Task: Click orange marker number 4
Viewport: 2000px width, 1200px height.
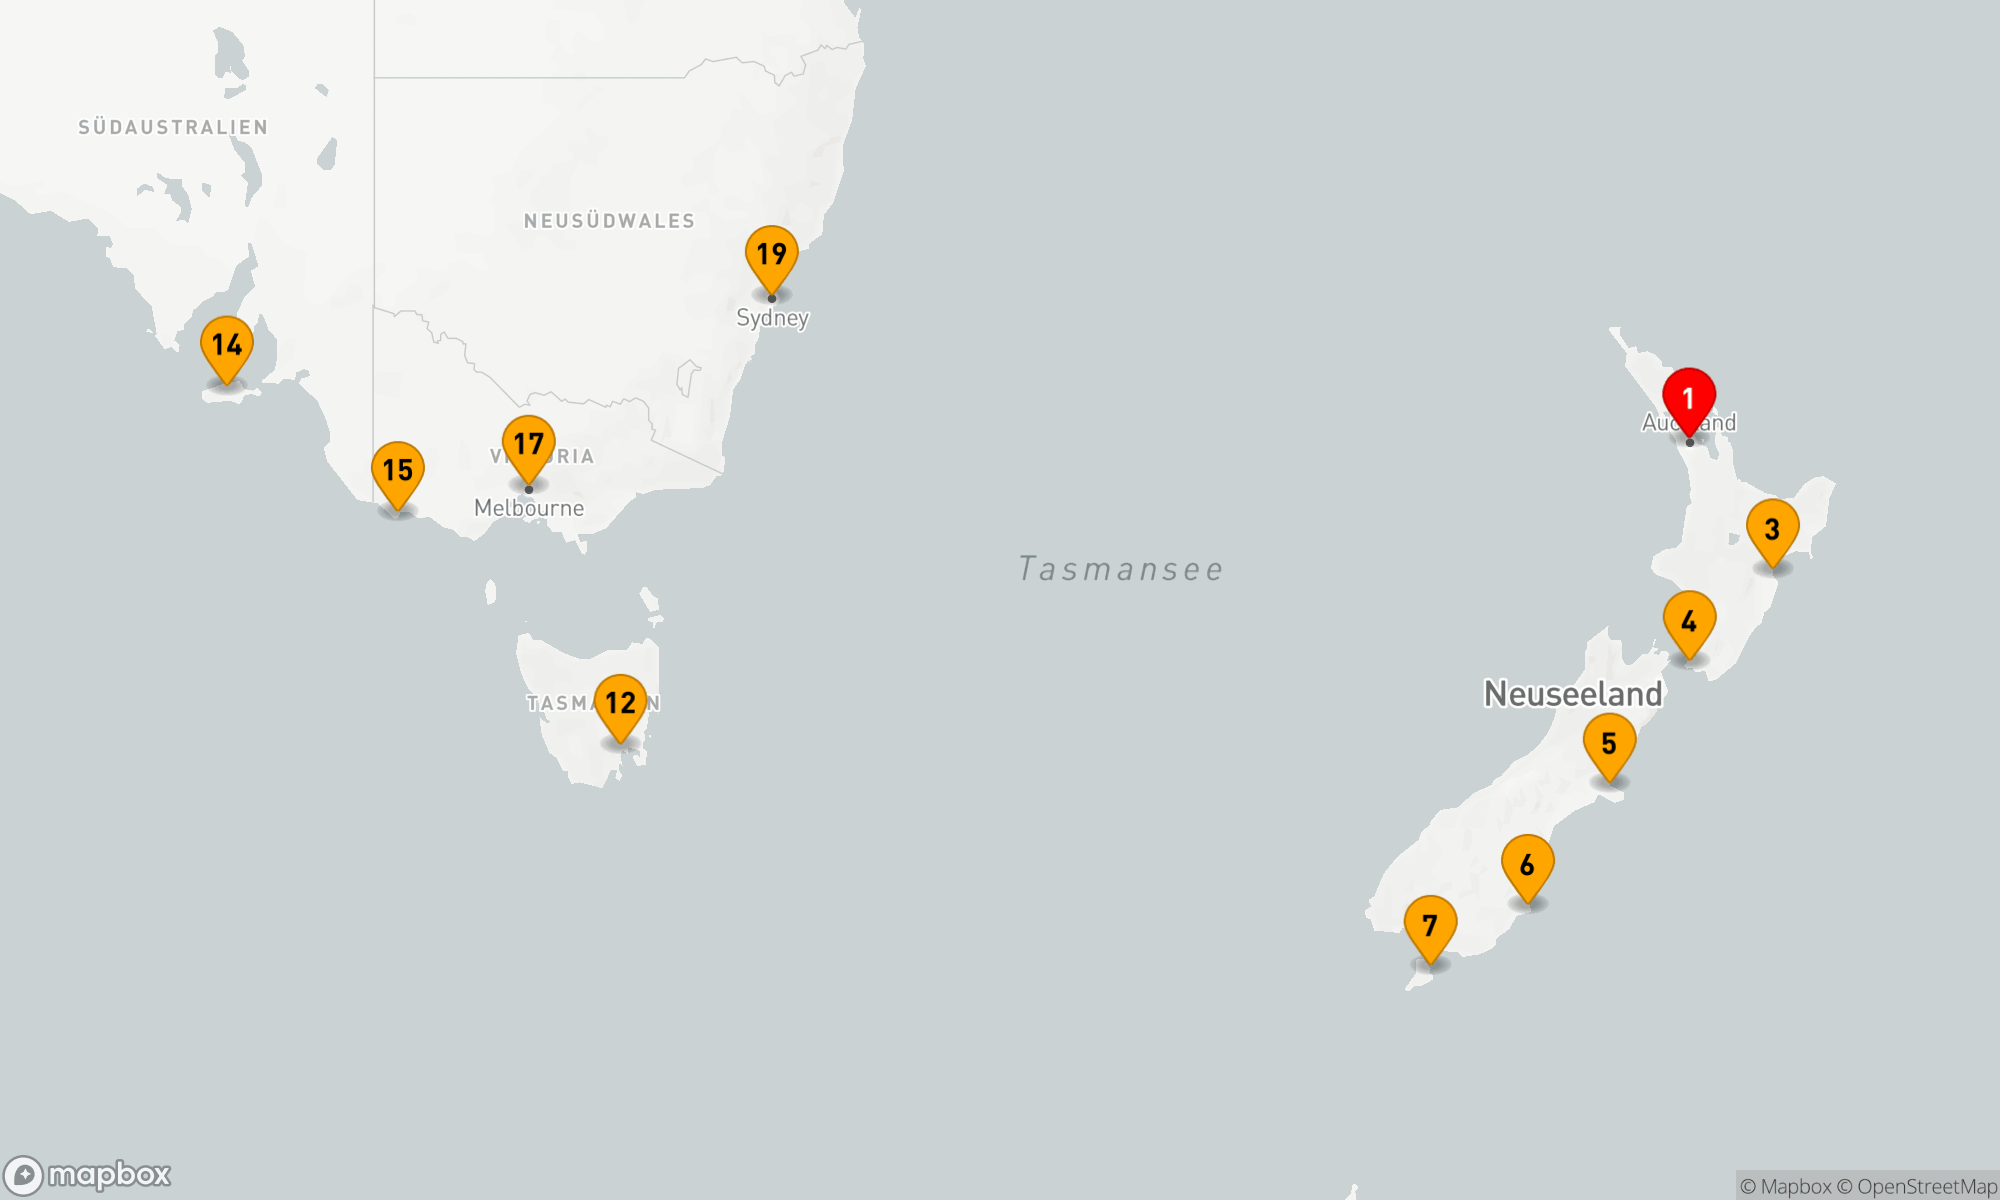Action: (1689, 622)
